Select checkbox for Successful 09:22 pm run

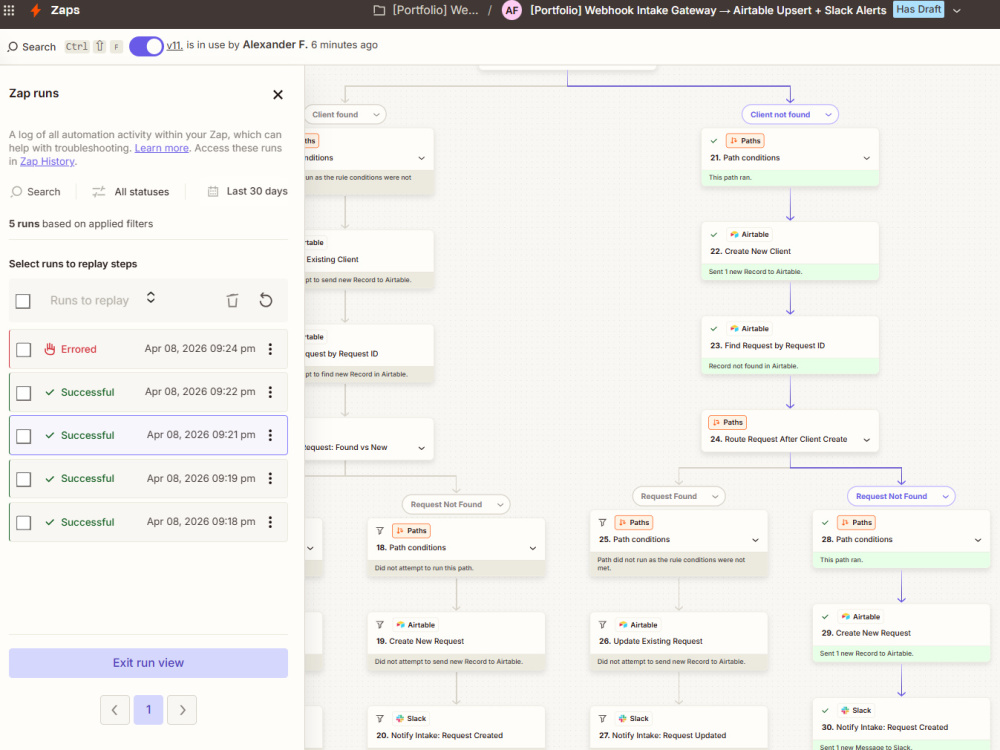(24, 393)
